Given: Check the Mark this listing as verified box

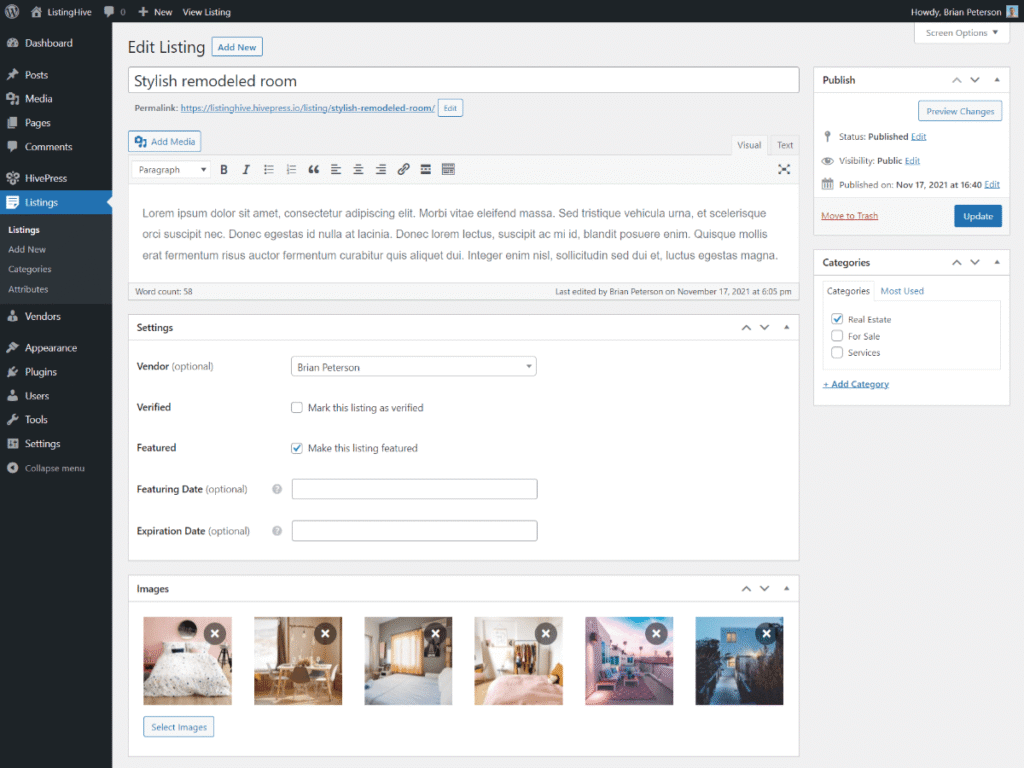Looking at the screenshot, I should pyautogui.click(x=297, y=407).
